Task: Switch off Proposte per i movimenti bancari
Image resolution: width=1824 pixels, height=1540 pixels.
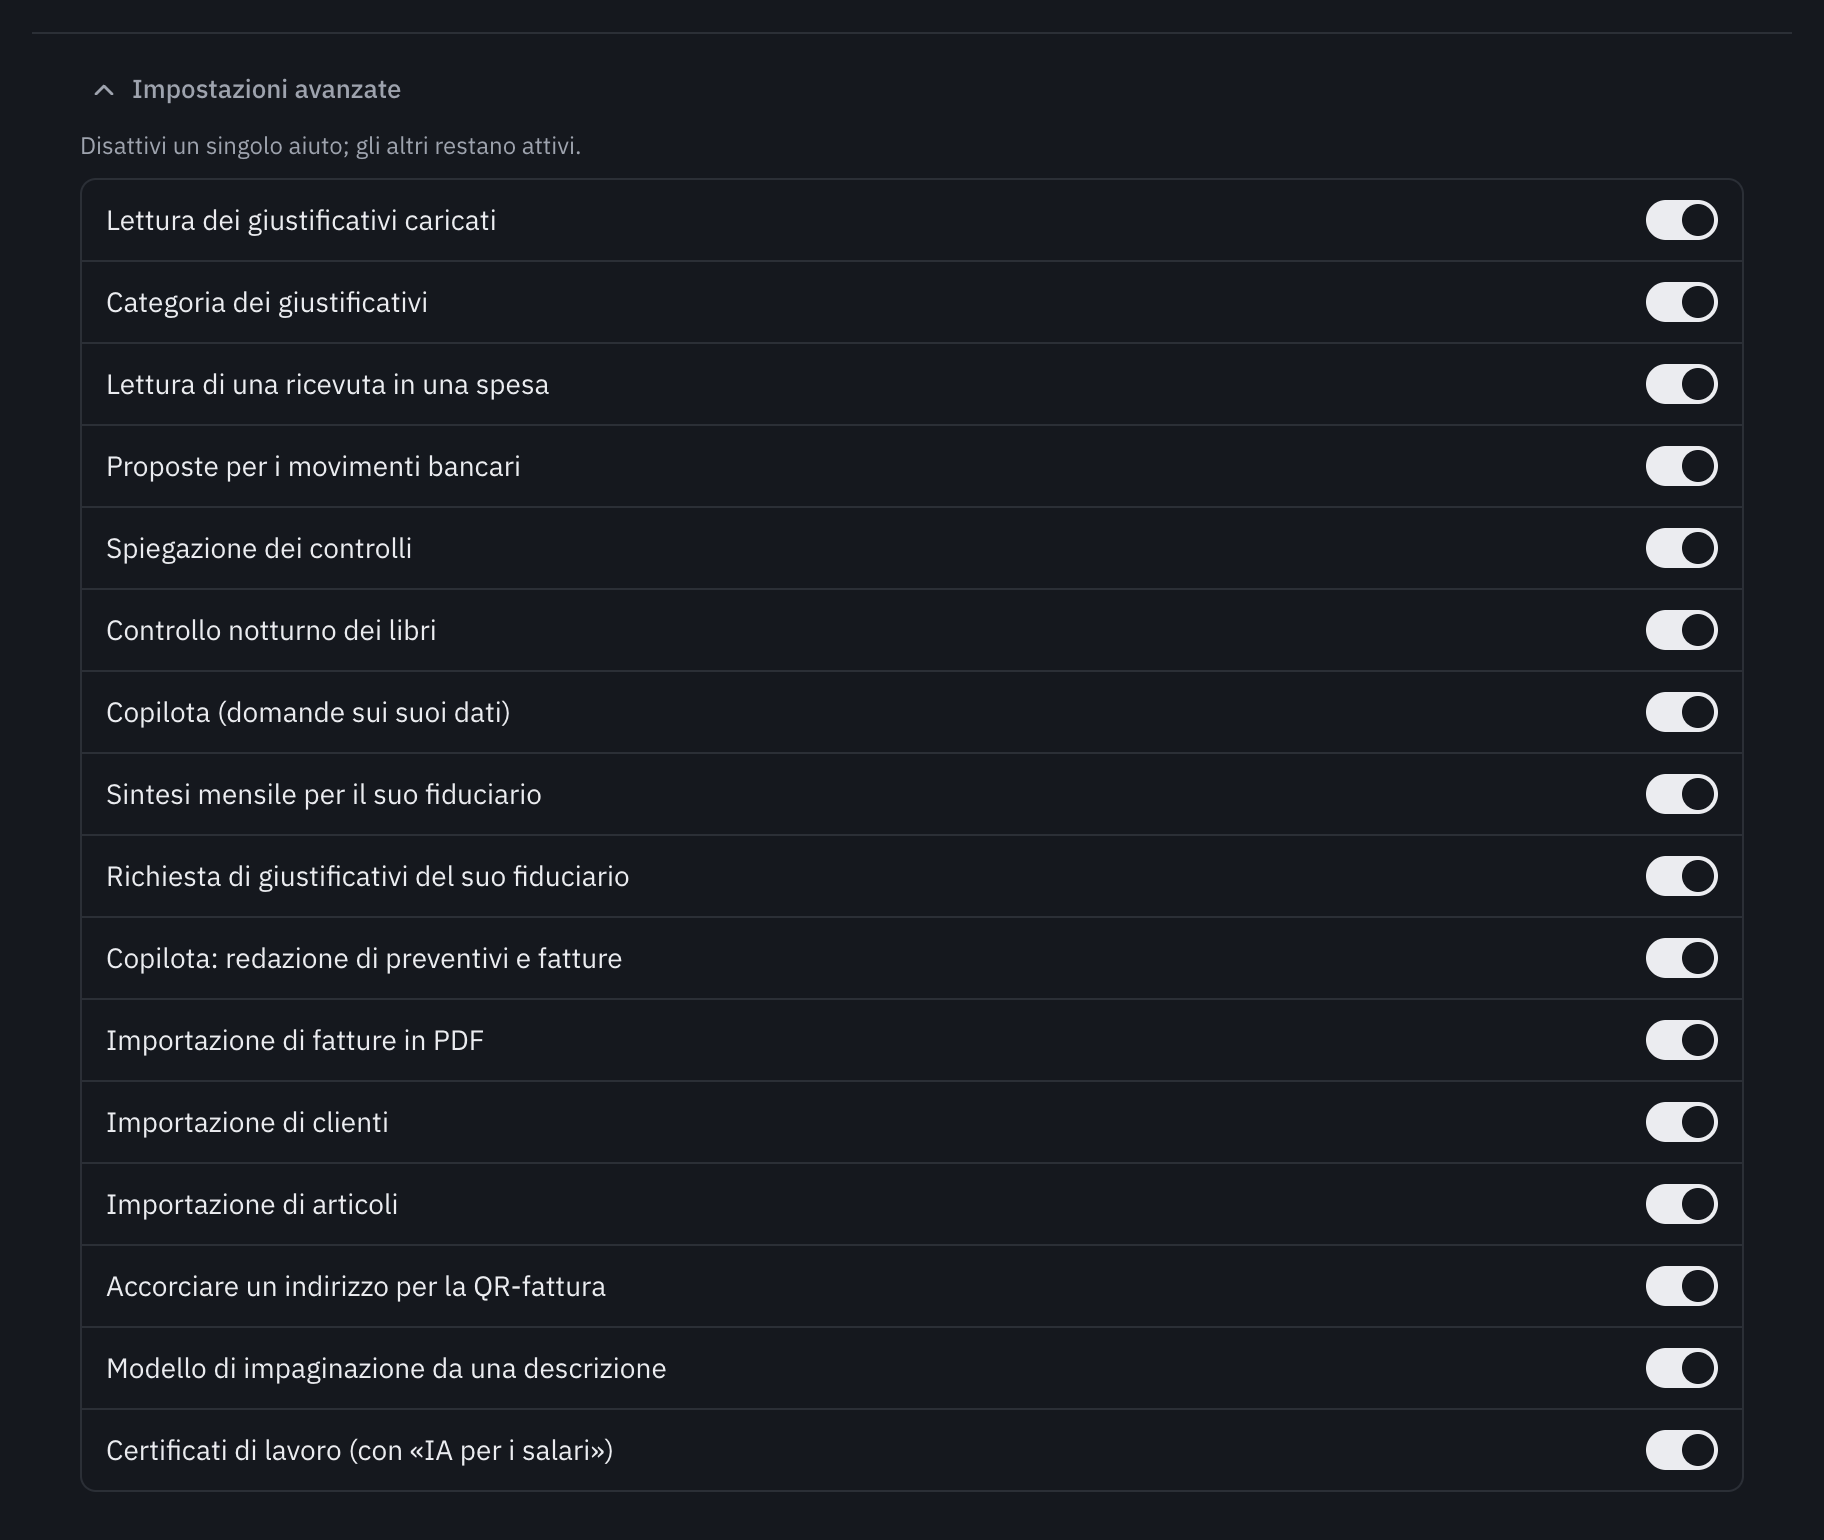Action: pos(1681,466)
